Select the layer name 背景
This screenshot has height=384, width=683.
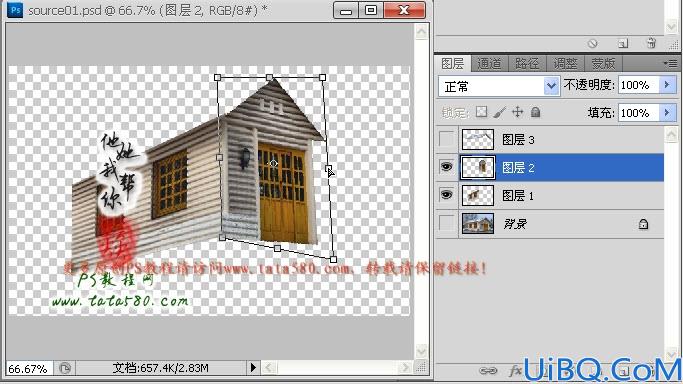pos(514,224)
